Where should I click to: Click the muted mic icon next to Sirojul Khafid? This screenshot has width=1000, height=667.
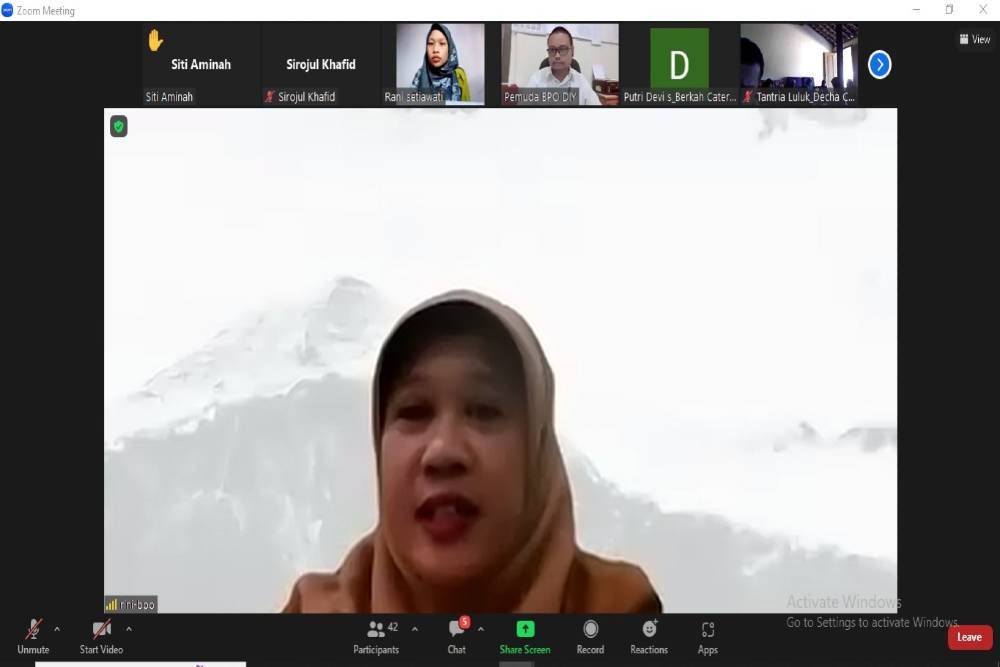point(270,97)
